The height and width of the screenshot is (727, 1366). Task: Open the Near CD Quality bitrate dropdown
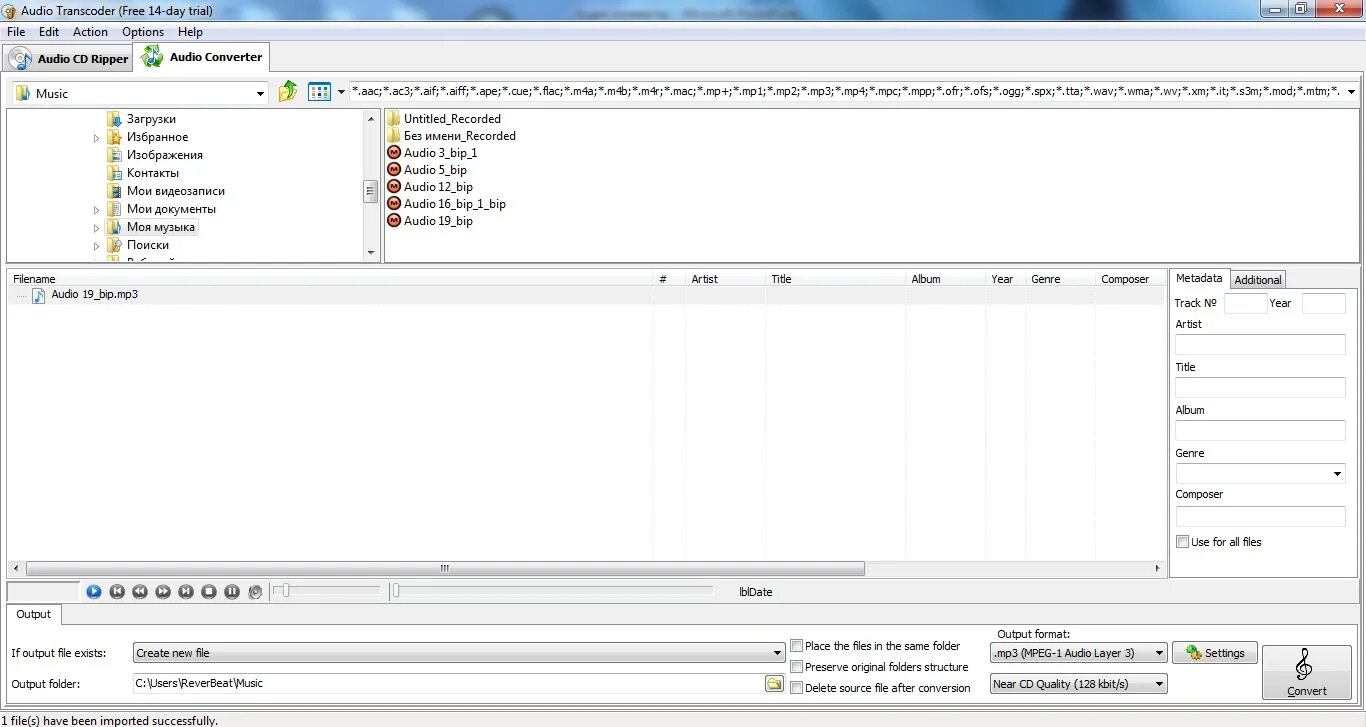pyautogui.click(x=1079, y=684)
